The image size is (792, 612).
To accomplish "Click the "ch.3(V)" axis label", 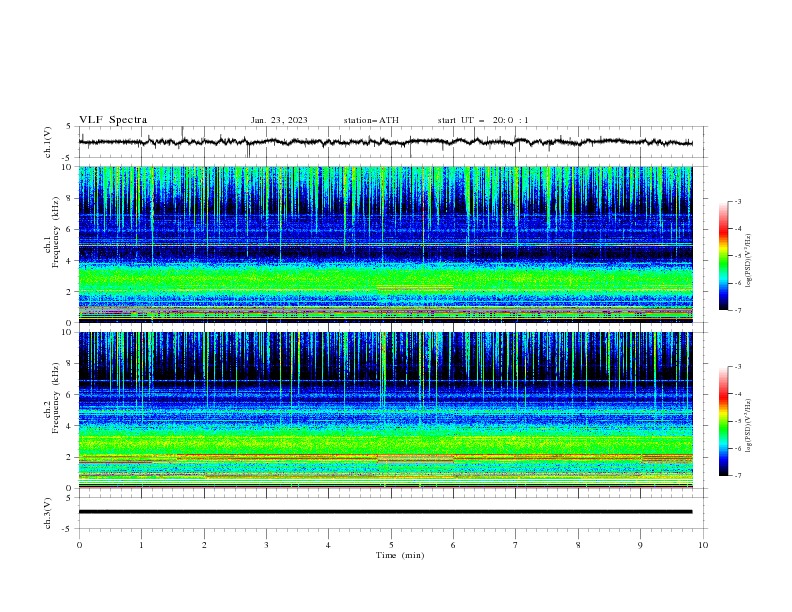I will [x=48, y=513].
